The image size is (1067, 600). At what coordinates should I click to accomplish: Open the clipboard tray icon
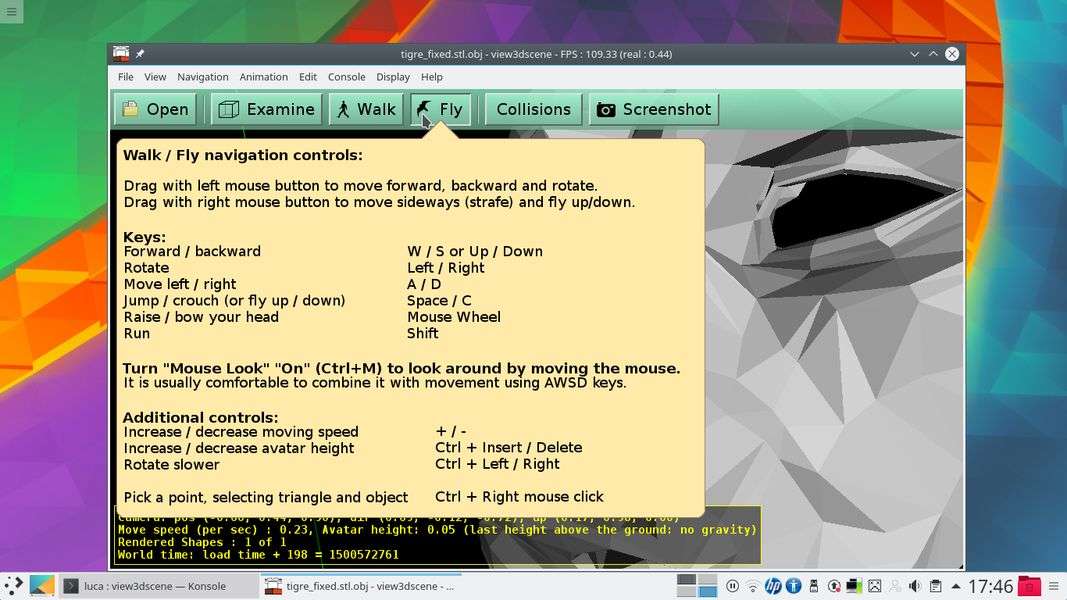935,586
